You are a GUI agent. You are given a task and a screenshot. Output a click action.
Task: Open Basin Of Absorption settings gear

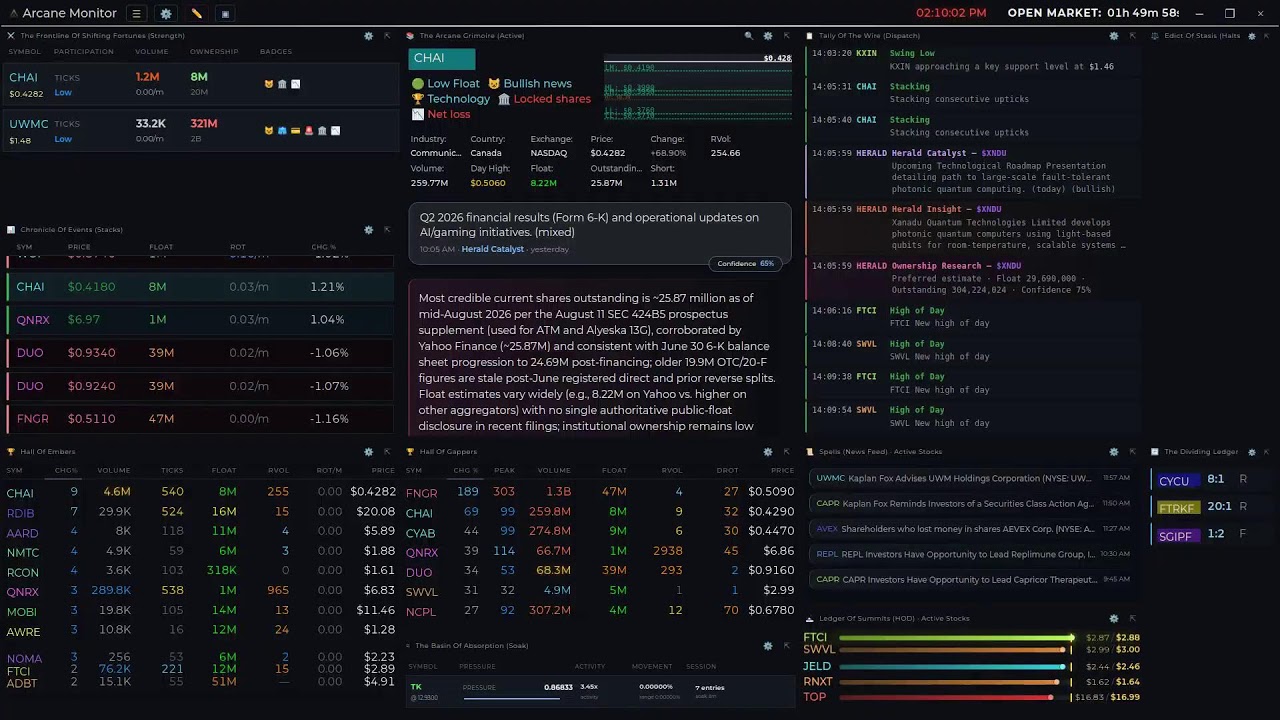768,646
